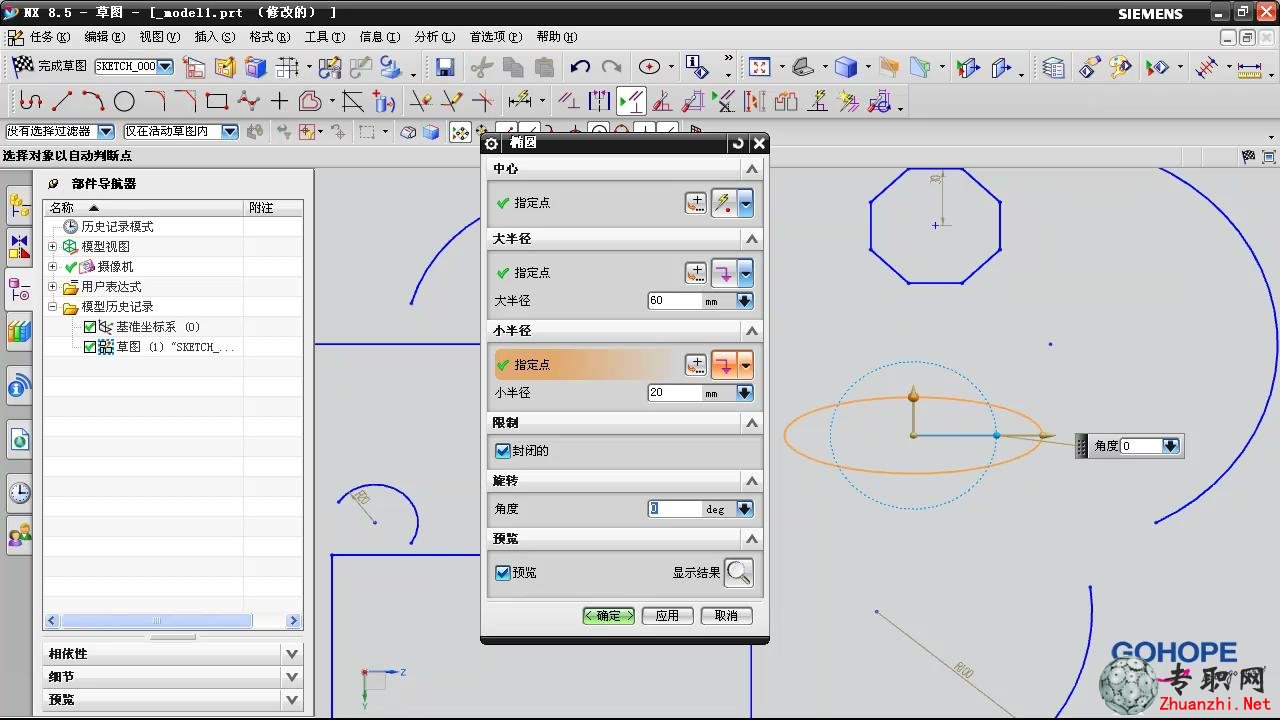Expand the 摄像机 tree node
The width and height of the screenshot is (1280, 720).
pos(53,267)
